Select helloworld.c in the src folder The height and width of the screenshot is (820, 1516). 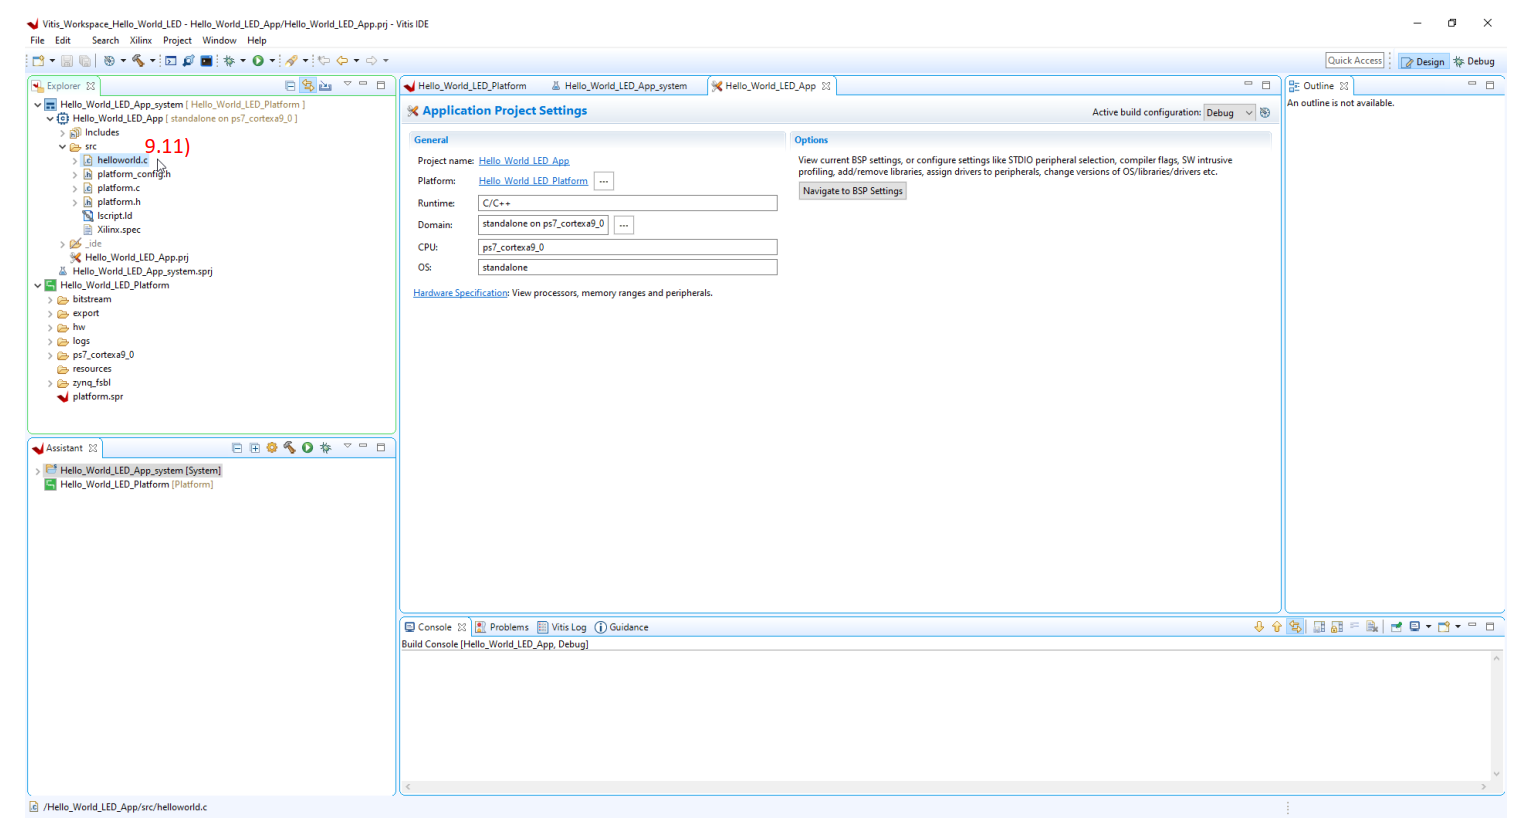(x=122, y=160)
